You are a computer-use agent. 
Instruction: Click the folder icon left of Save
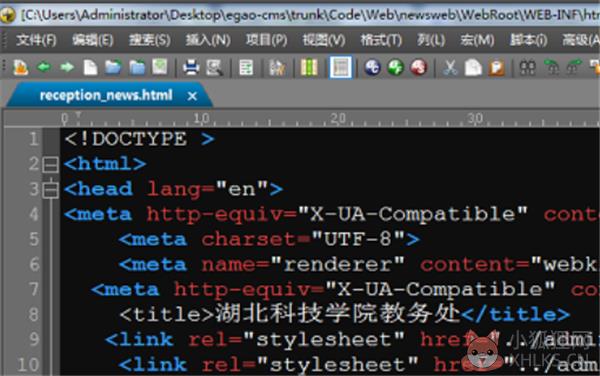point(137,68)
